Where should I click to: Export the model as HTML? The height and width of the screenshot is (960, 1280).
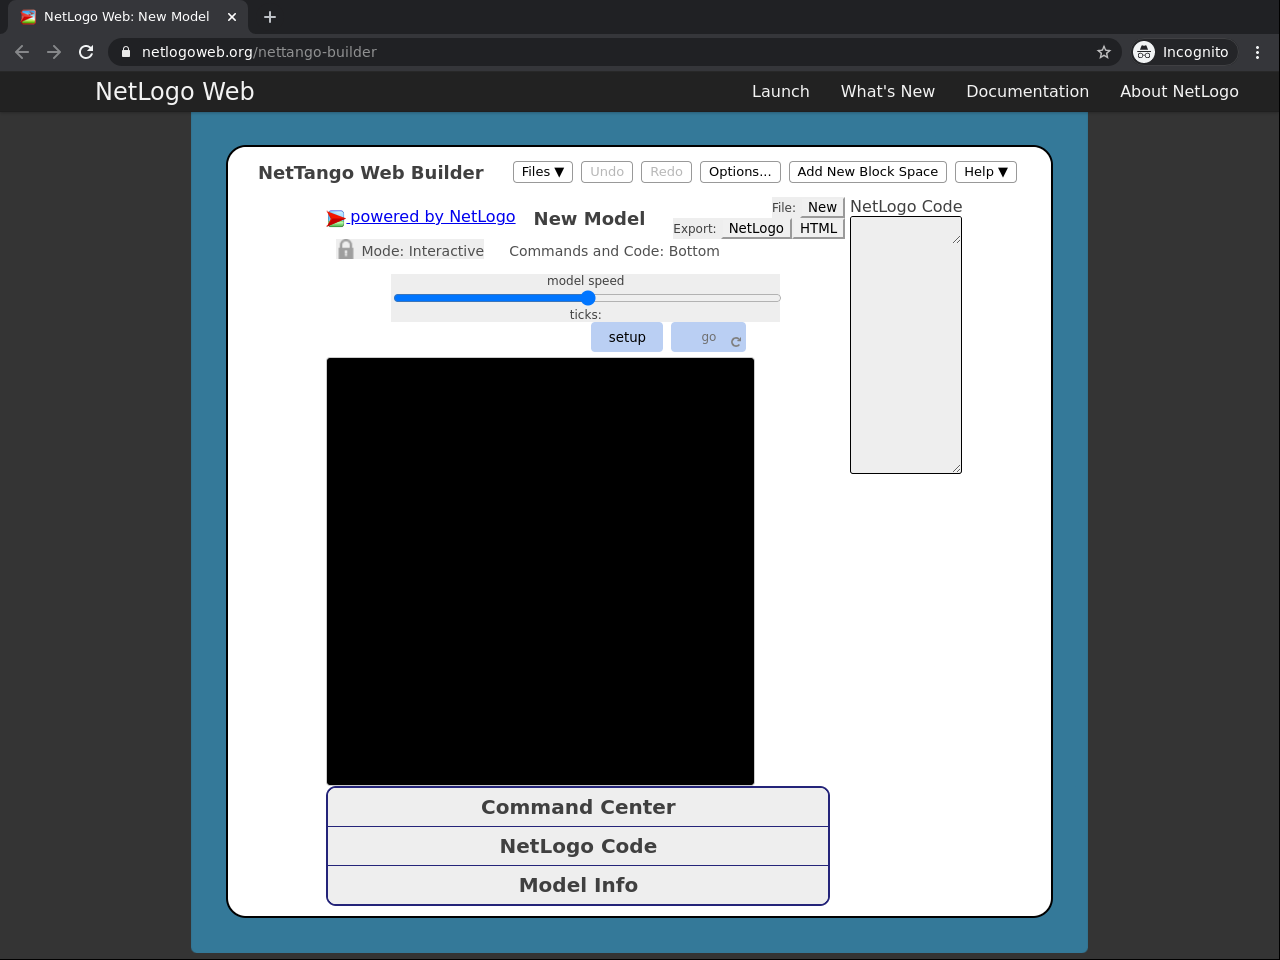(x=818, y=228)
